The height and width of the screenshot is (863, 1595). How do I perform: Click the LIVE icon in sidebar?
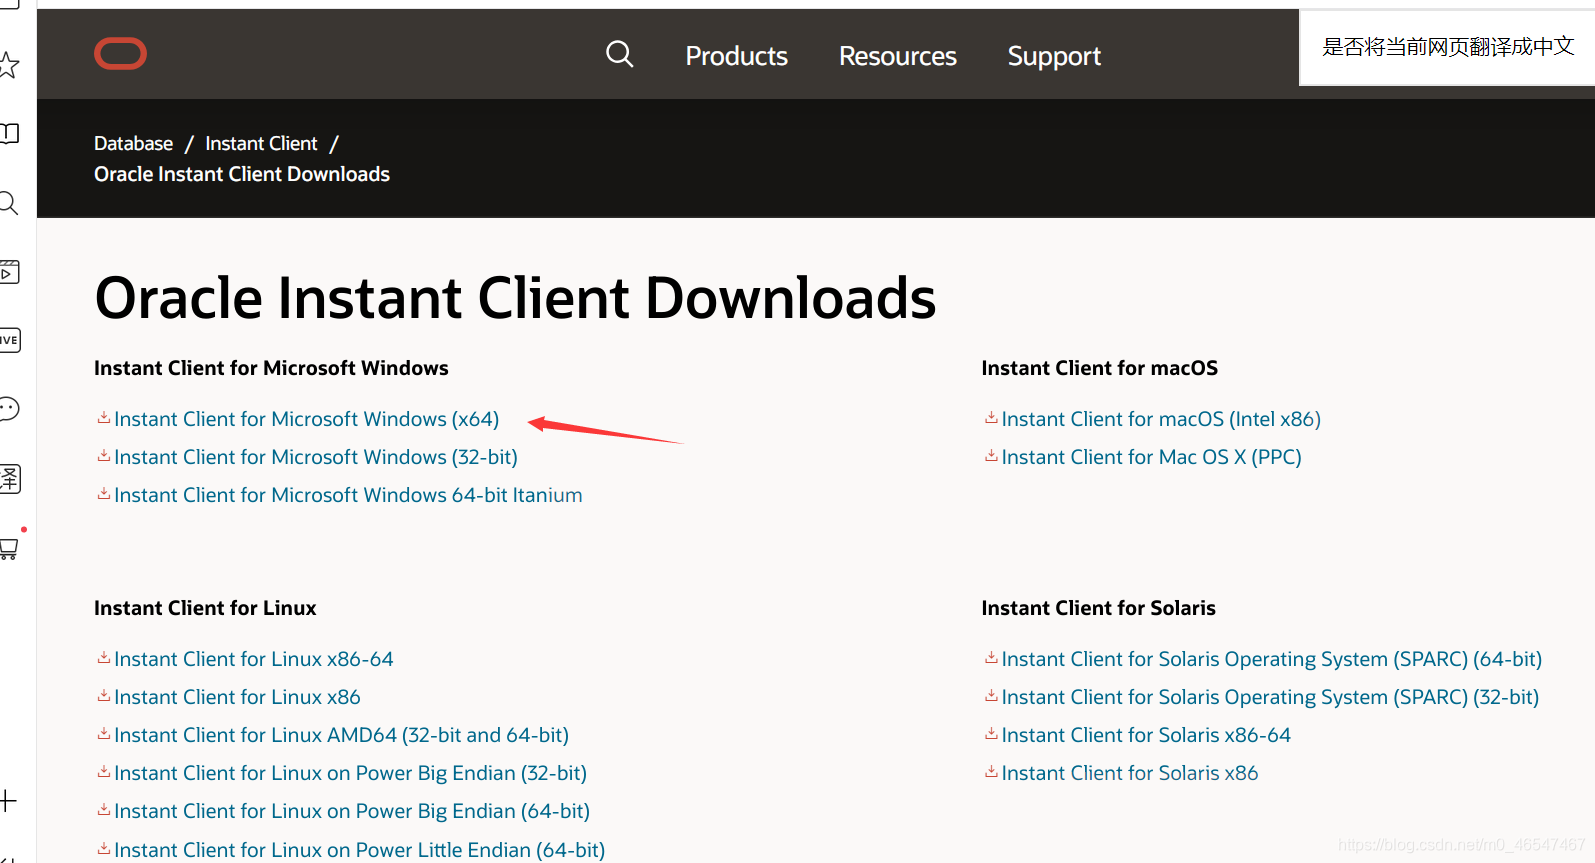point(8,340)
